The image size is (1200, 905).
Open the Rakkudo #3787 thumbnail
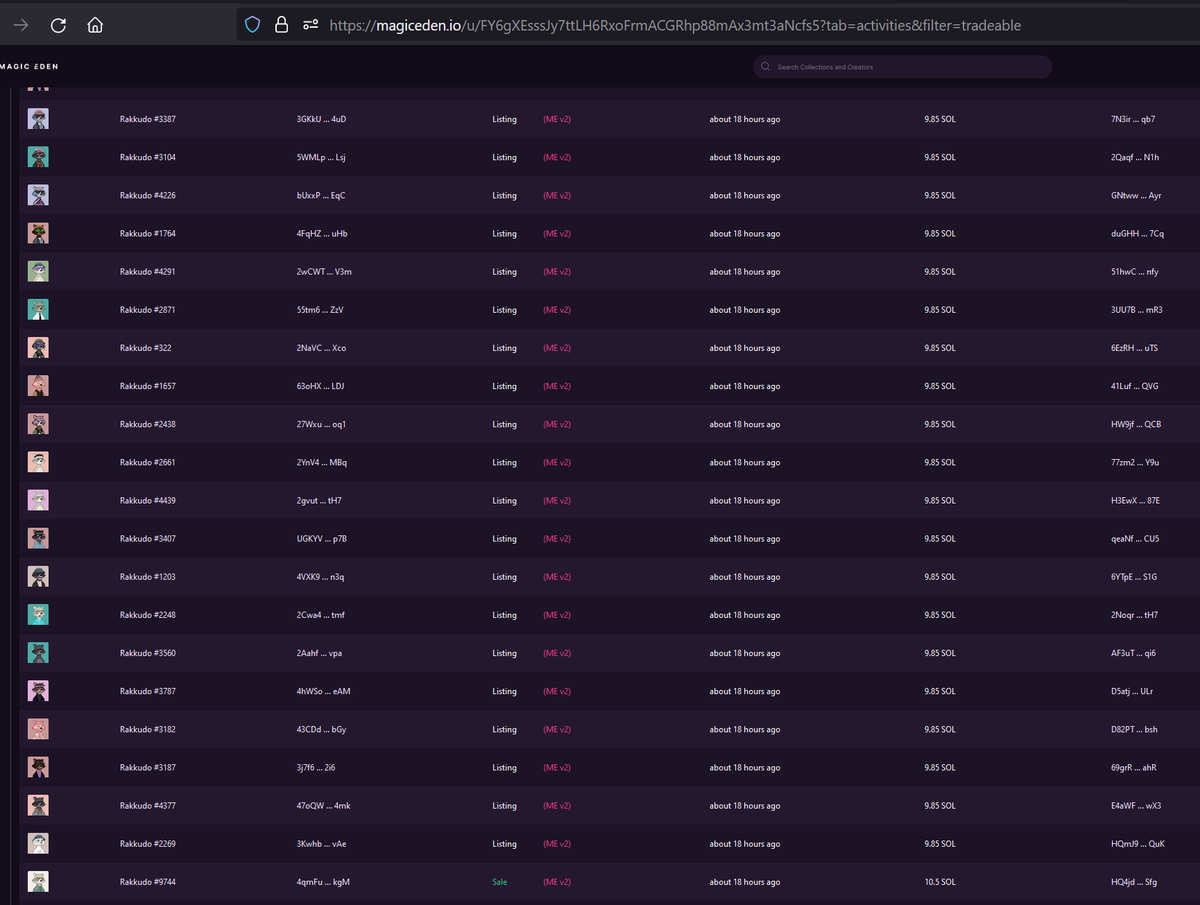pos(38,691)
